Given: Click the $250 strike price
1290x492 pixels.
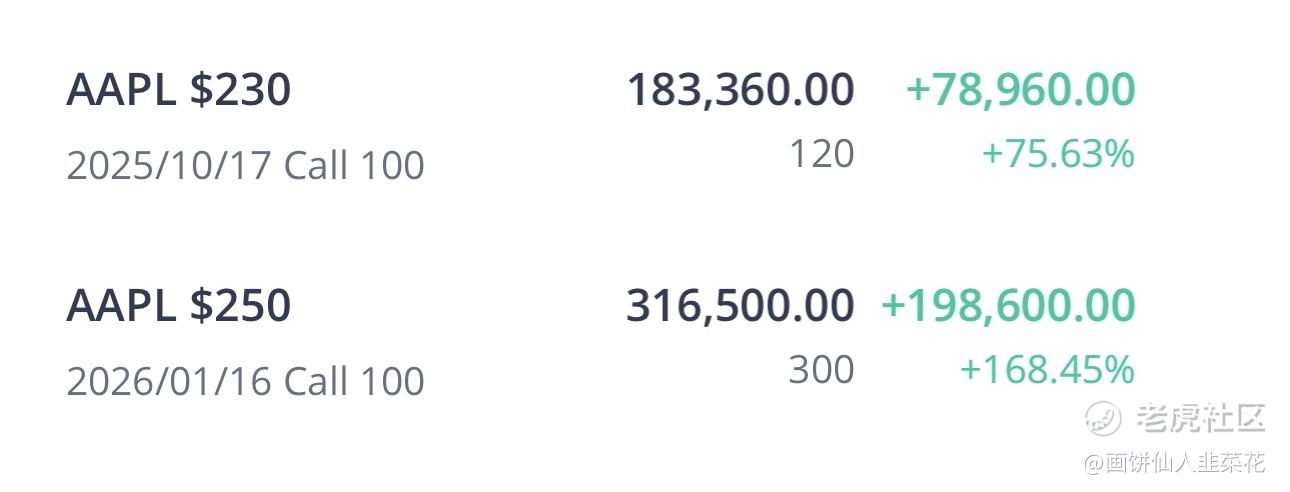Looking at the screenshot, I should pyautogui.click(x=240, y=306).
